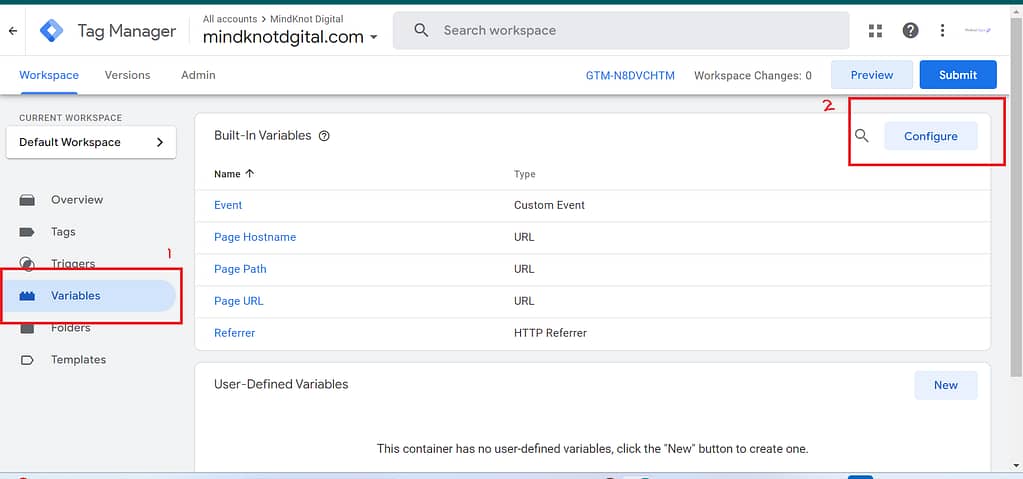Click the user account avatar

(977, 31)
